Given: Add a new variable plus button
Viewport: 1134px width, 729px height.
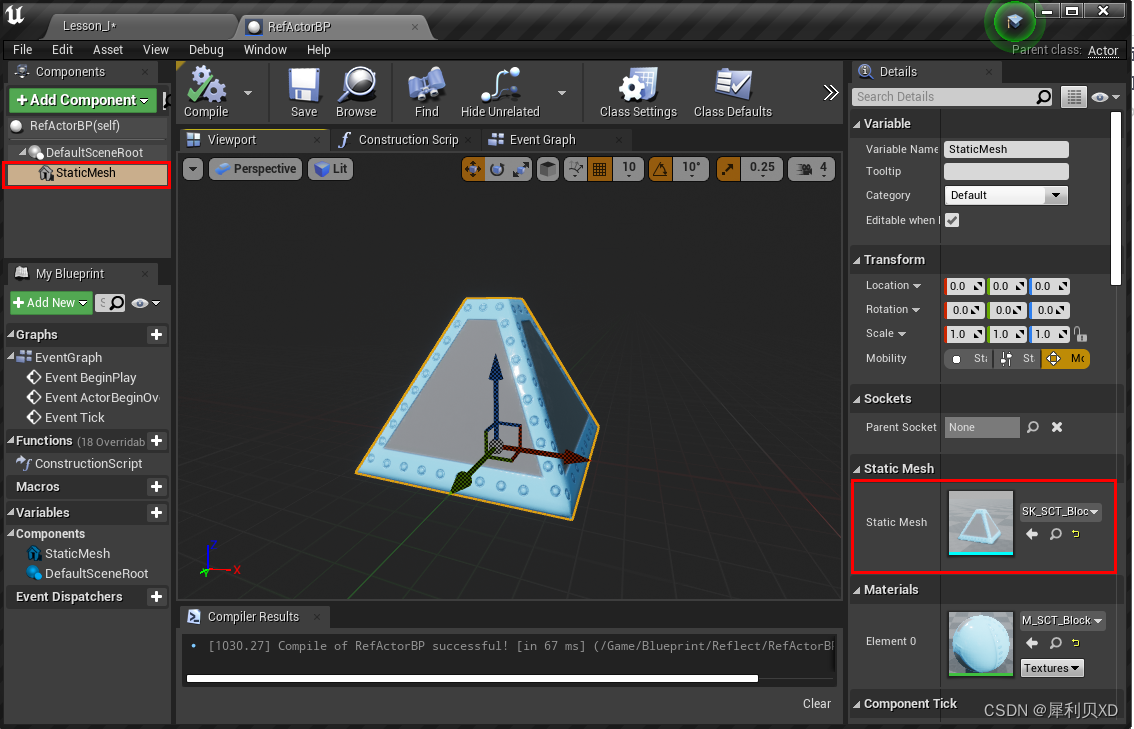Looking at the screenshot, I should coord(156,513).
